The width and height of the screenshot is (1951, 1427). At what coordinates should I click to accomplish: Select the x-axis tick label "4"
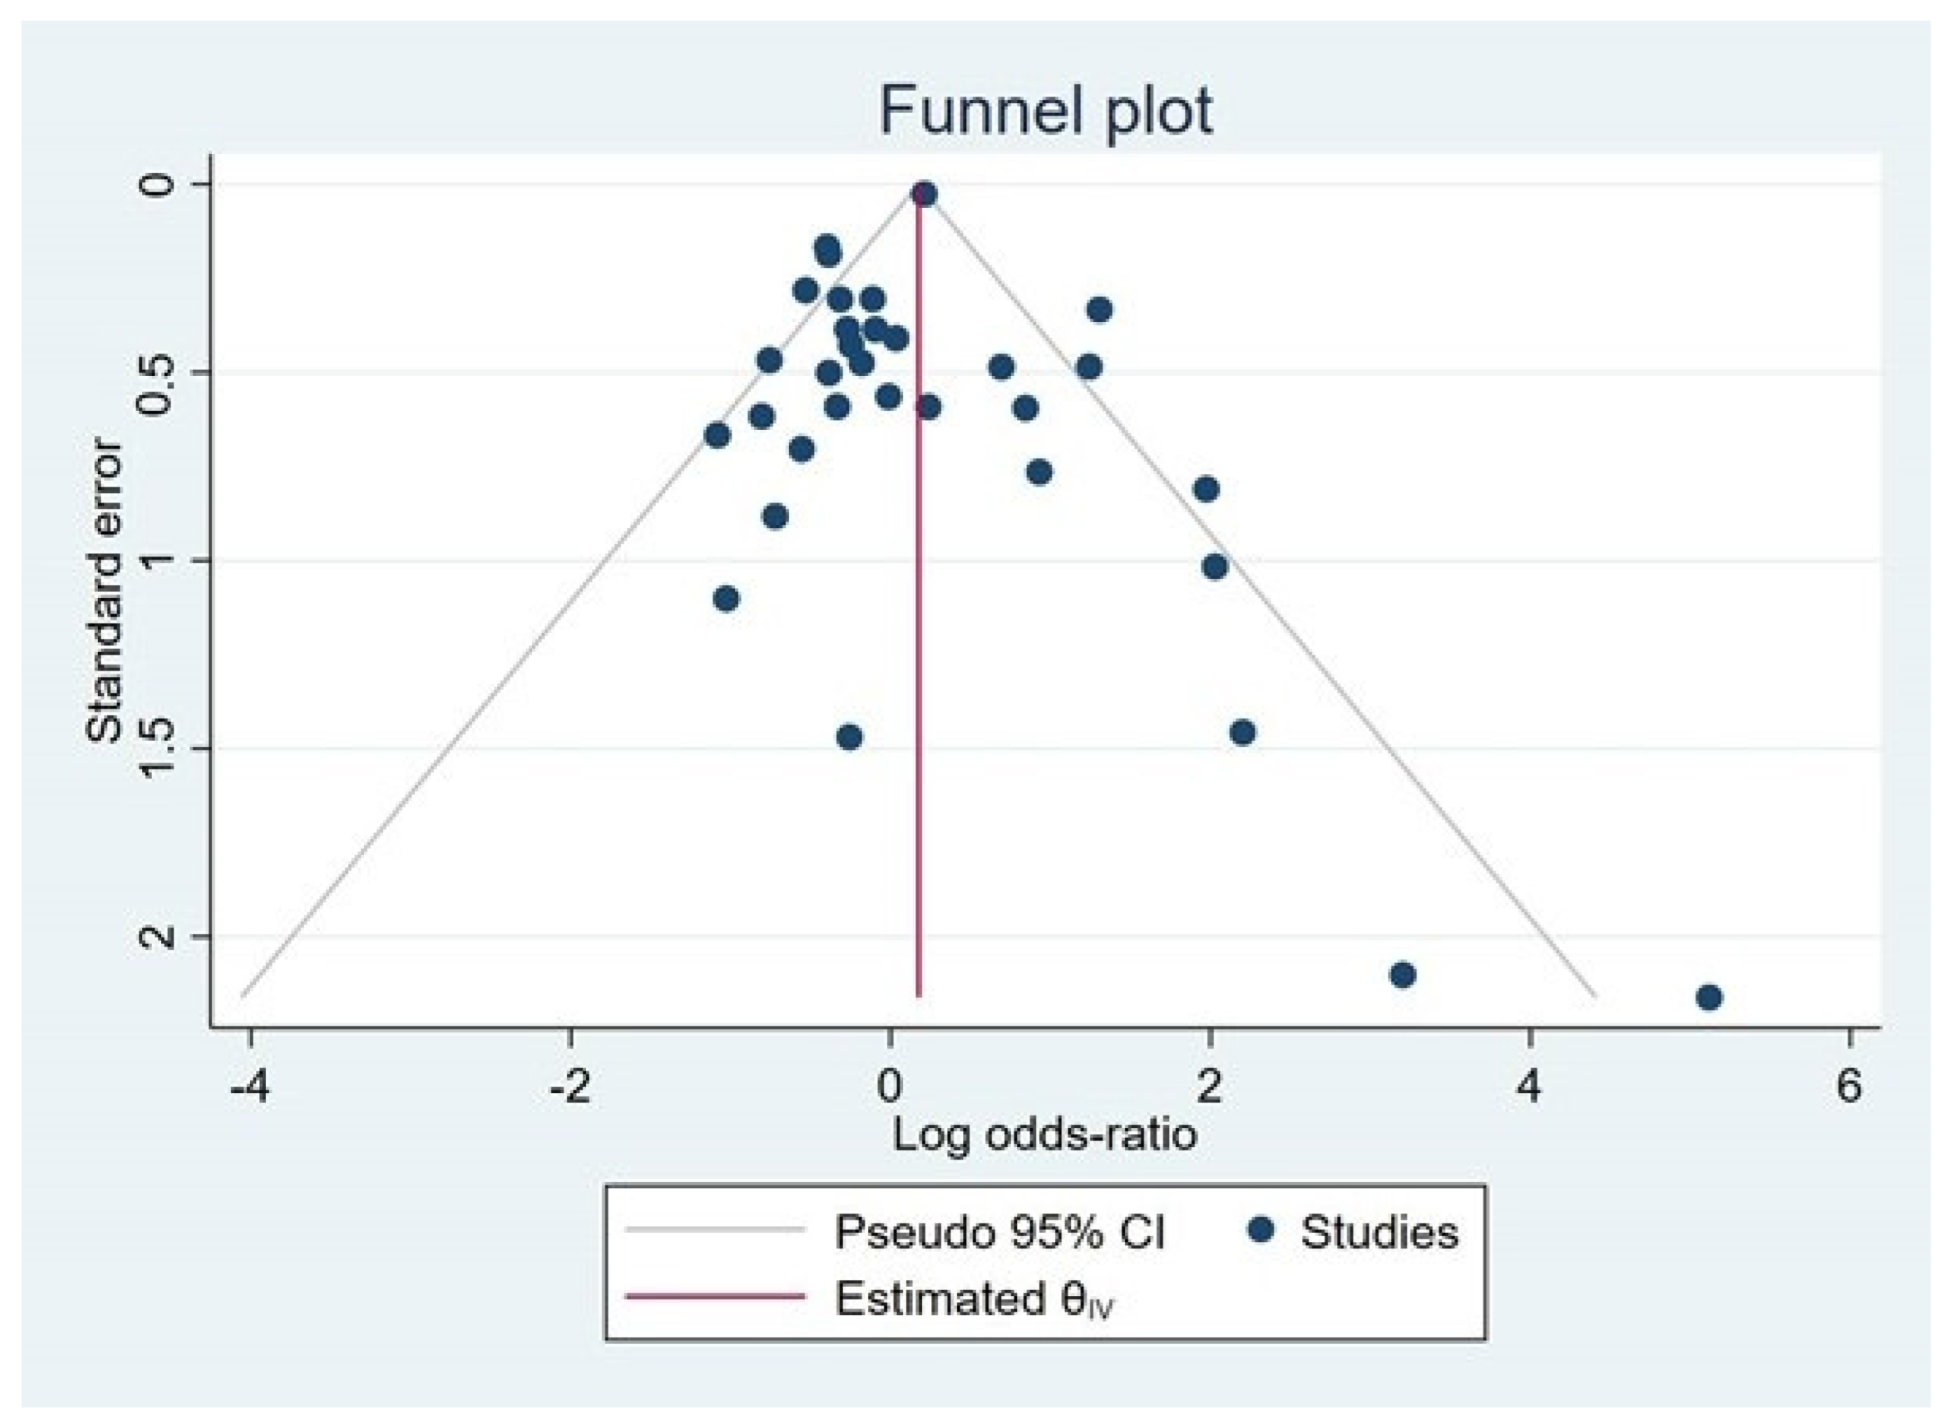(x=1529, y=1085)
